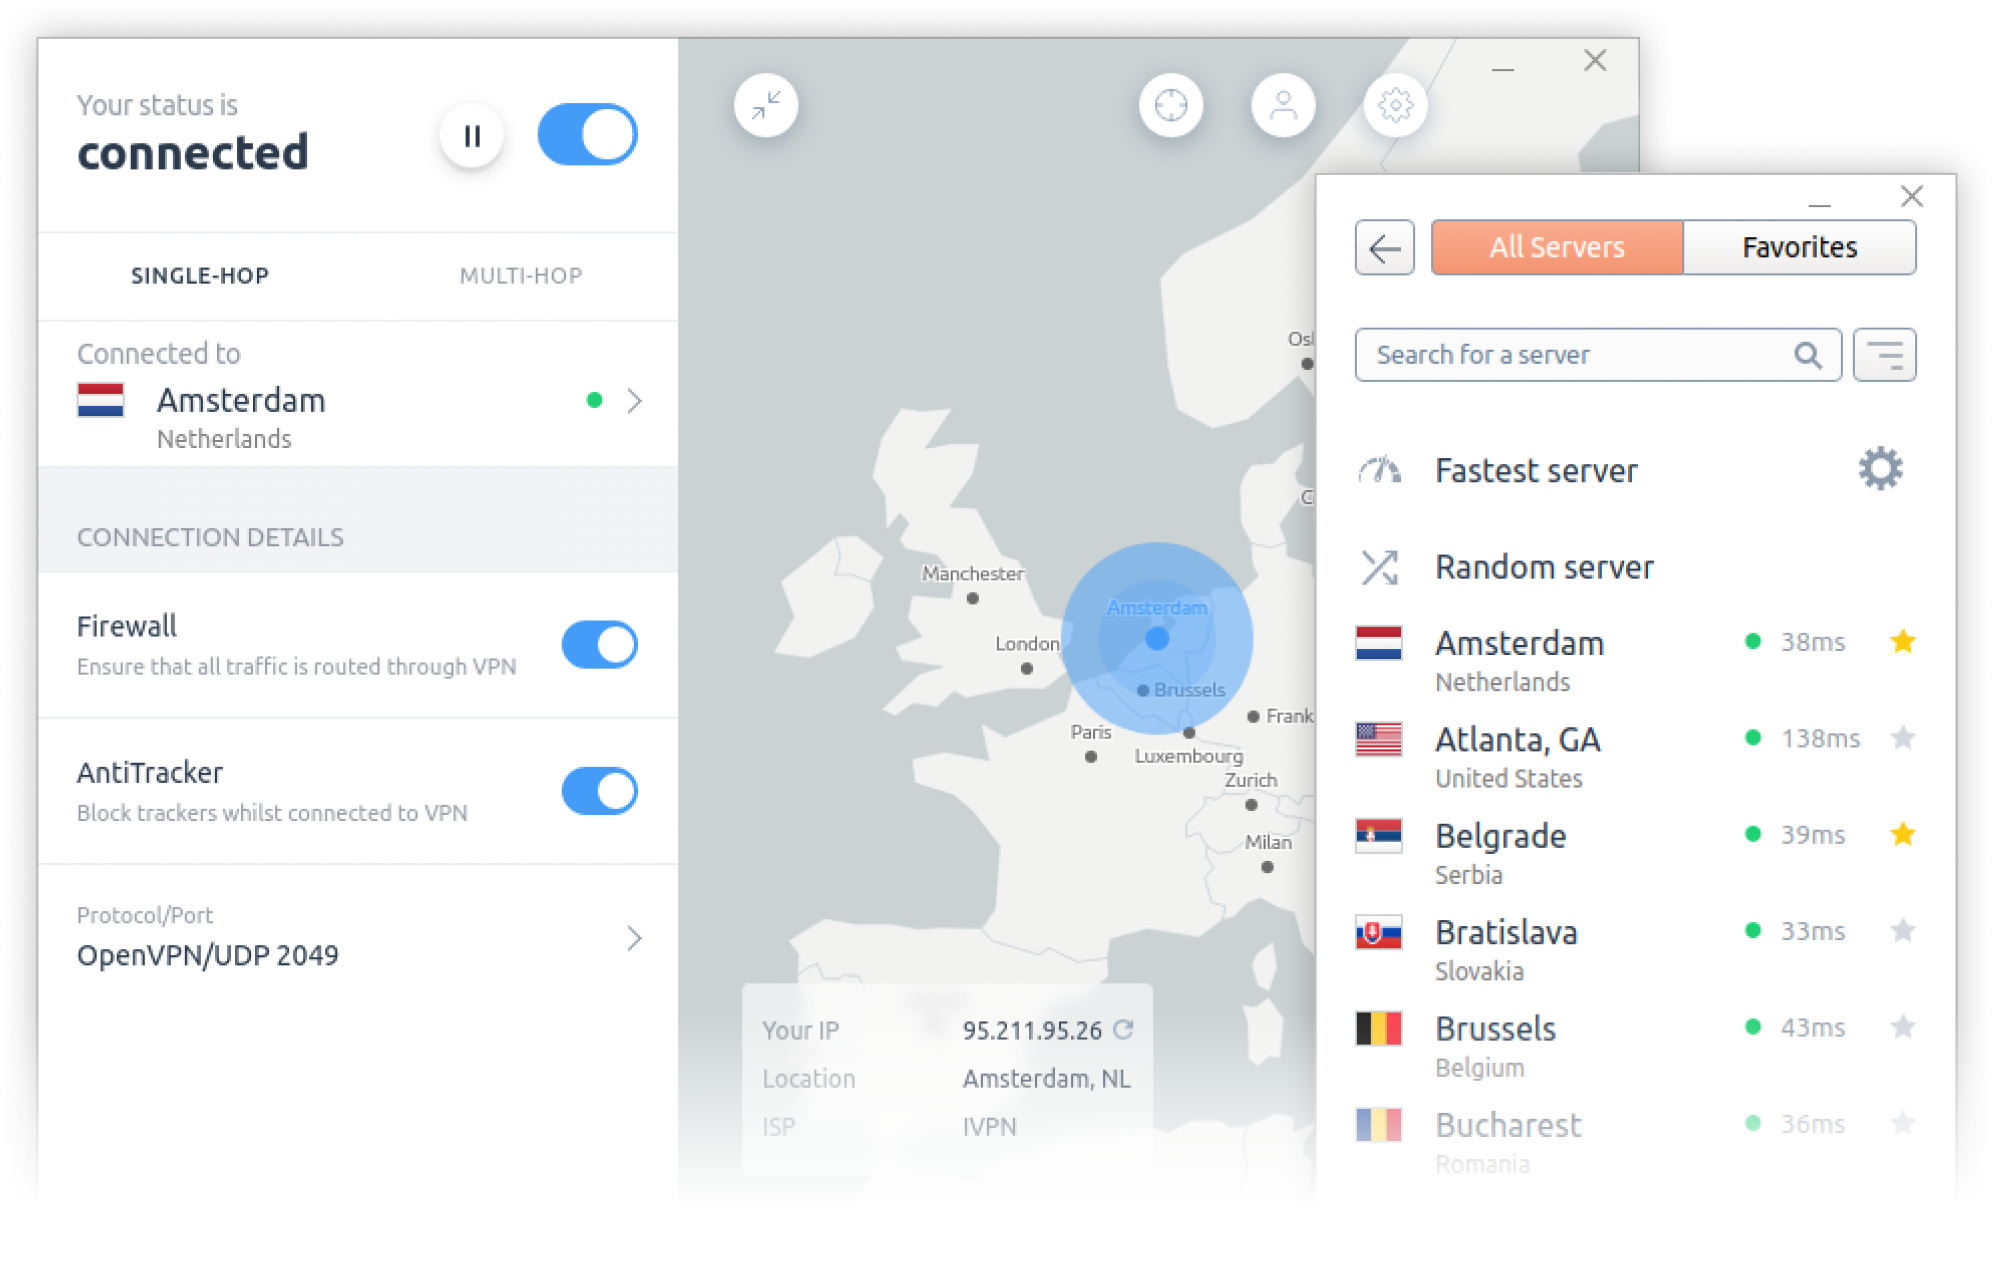Minimize the server list window
Screen dimensions: 1992x1280
coord(1819,204)
